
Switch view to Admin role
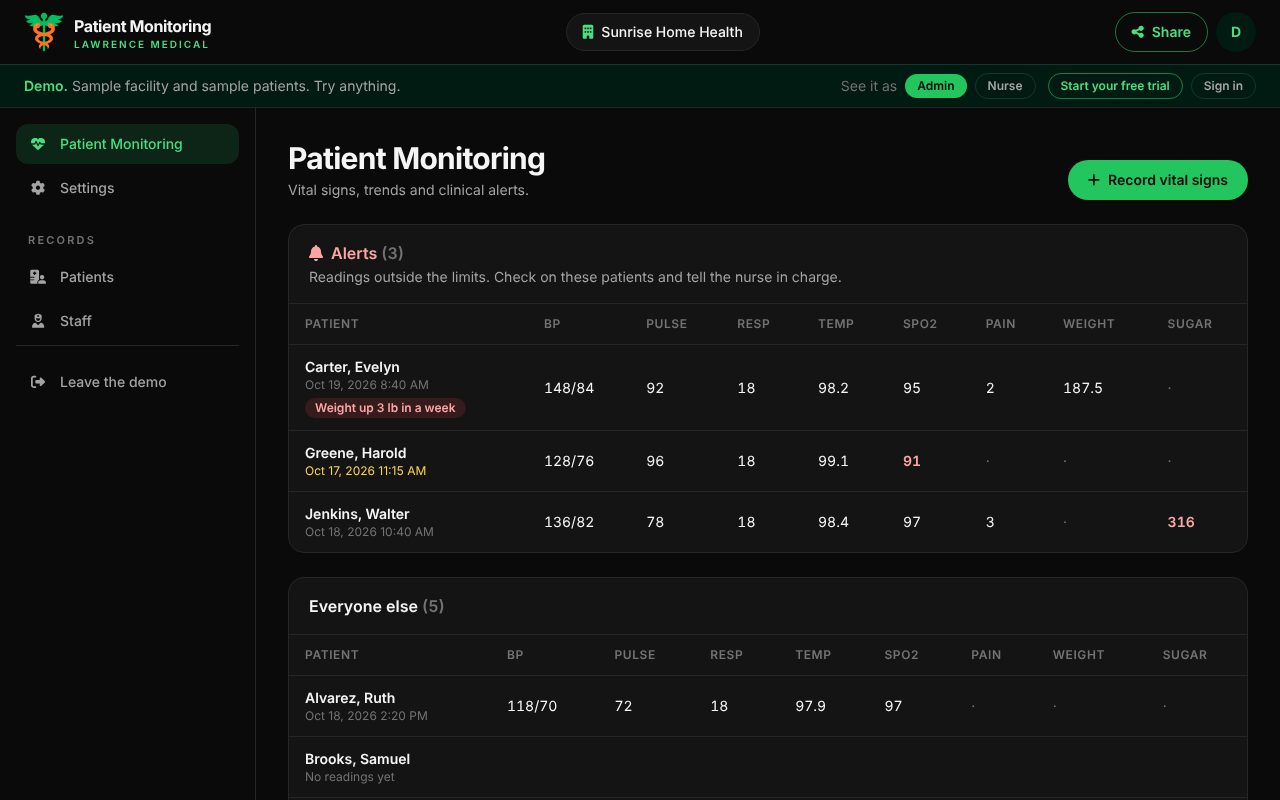[x=936, y=86]
